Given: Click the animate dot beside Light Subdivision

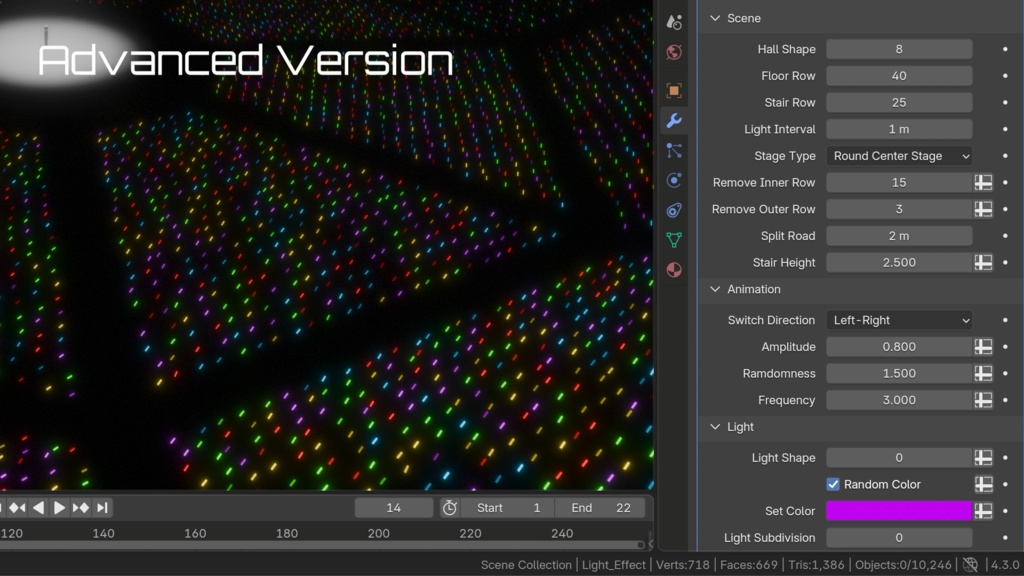Looking at the screenshot, I should click(1005, 537).
